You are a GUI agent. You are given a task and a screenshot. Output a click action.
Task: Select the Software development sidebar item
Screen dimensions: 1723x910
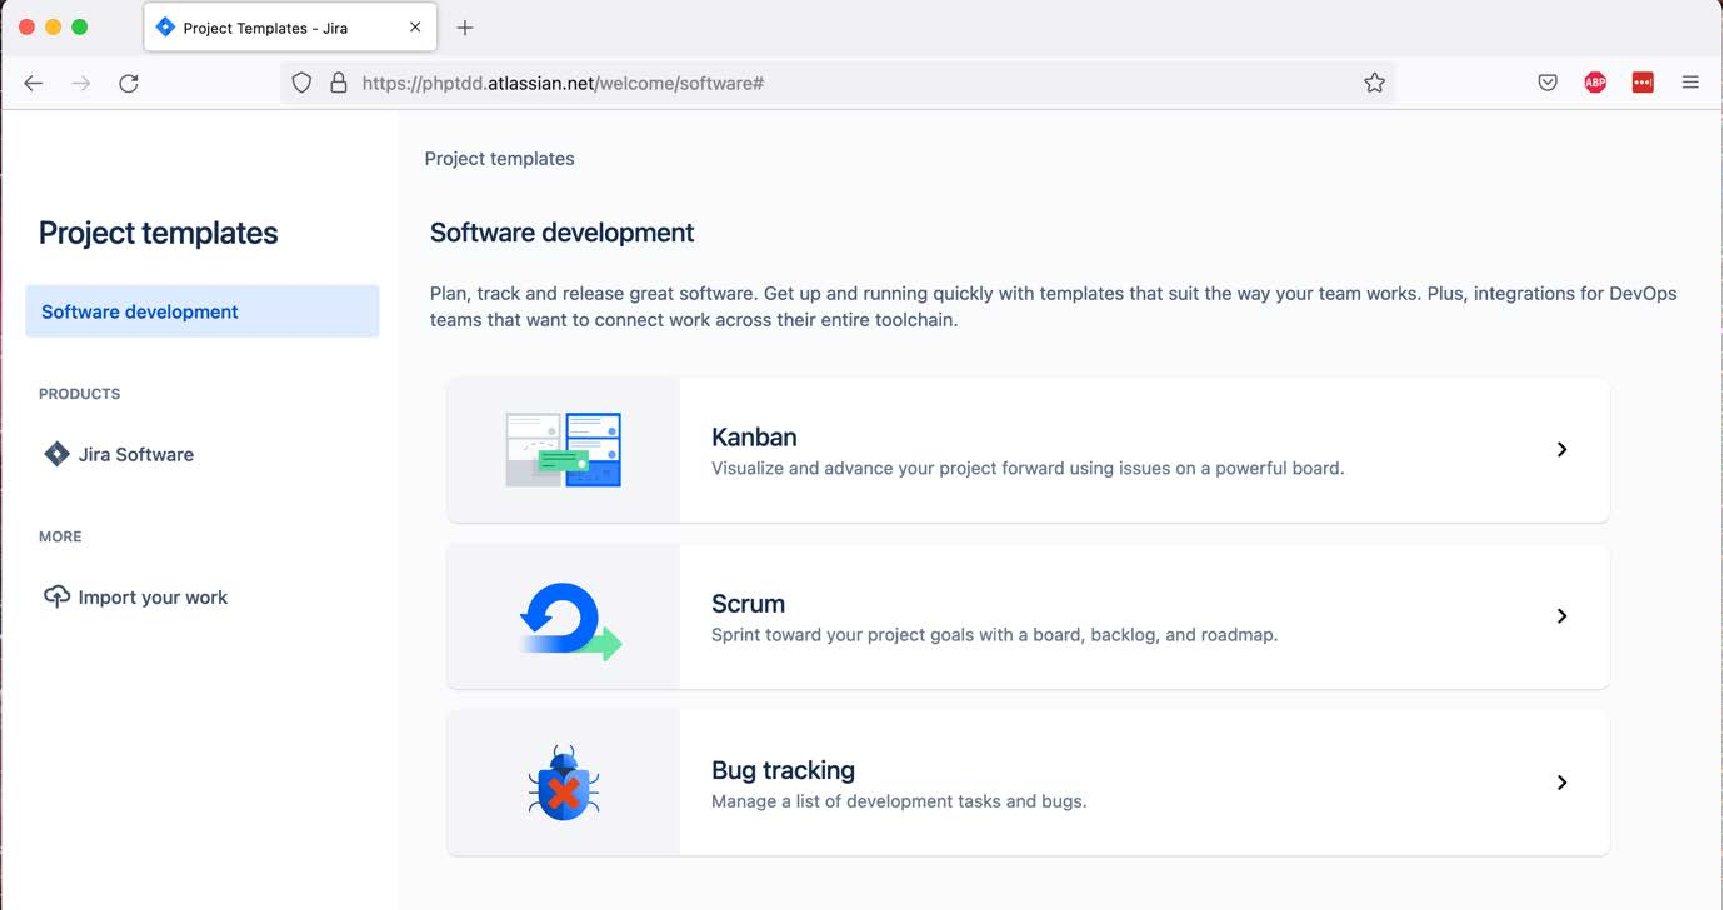tap(202, 311)
